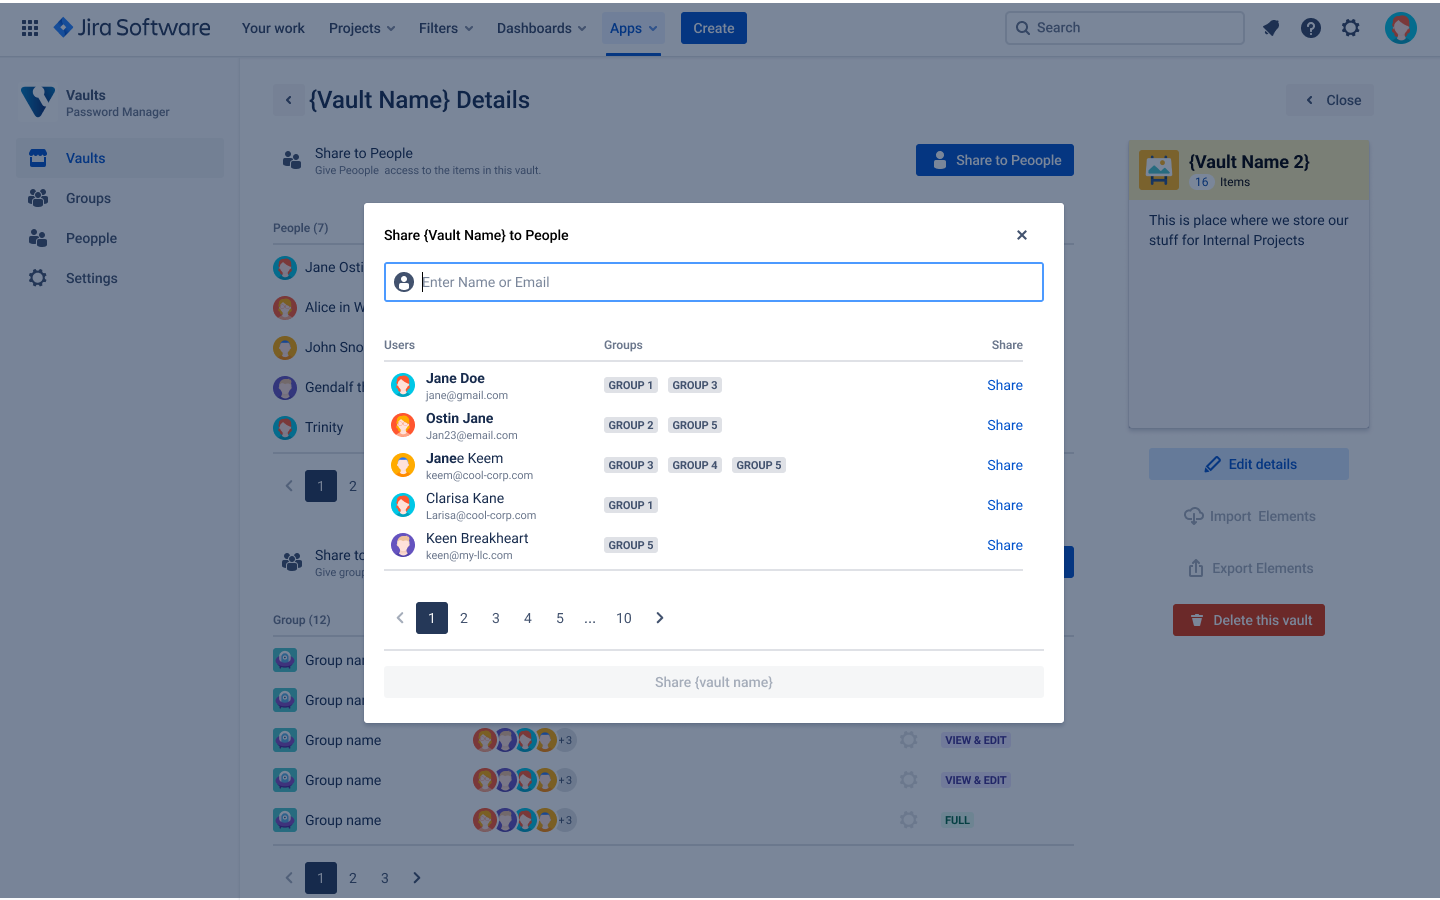Screen dimensions: 1440x900
Task: Click the Create button
Action: coord(714,28)
